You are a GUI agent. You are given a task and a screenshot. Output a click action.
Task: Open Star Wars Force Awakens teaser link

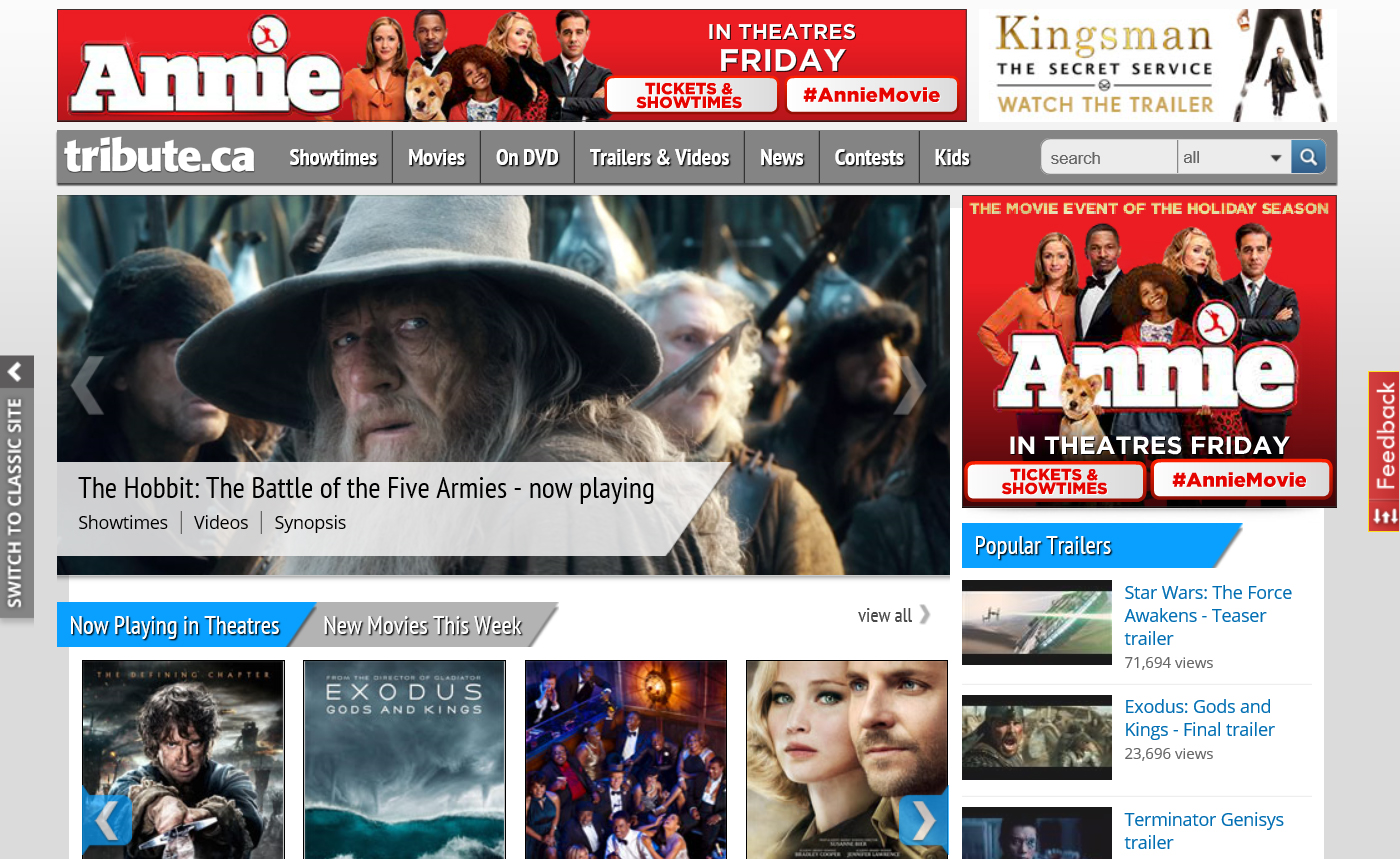coord(1208,615)
